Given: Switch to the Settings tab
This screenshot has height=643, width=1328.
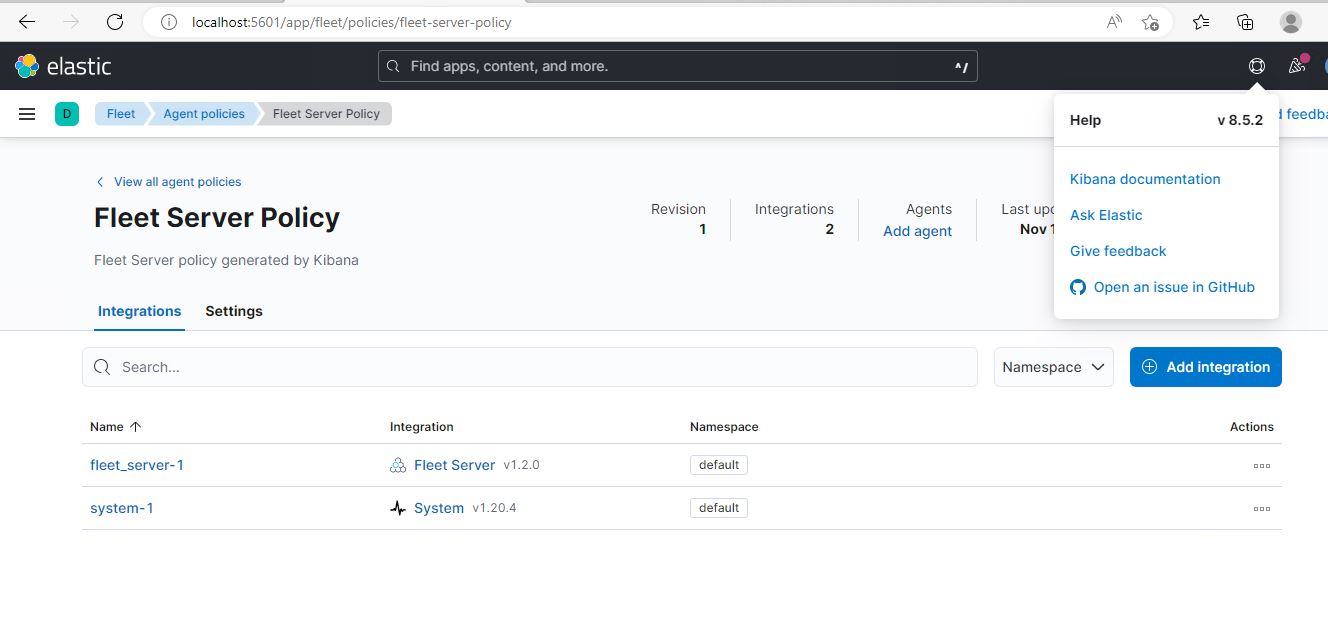Looking at the screenshot, I should pyautogui.click(x=233, y=311).
